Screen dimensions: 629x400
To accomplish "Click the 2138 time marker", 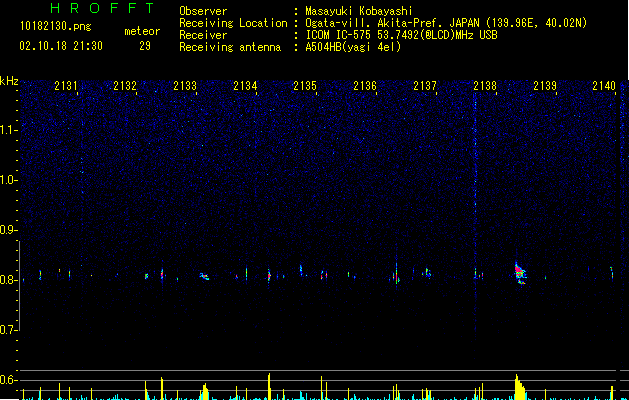I will 485,86.
